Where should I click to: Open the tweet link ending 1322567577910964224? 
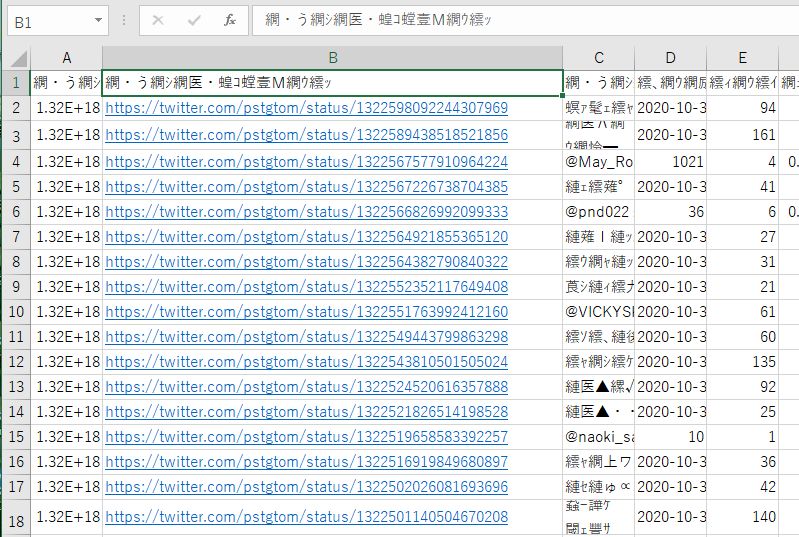pos(307,162)
